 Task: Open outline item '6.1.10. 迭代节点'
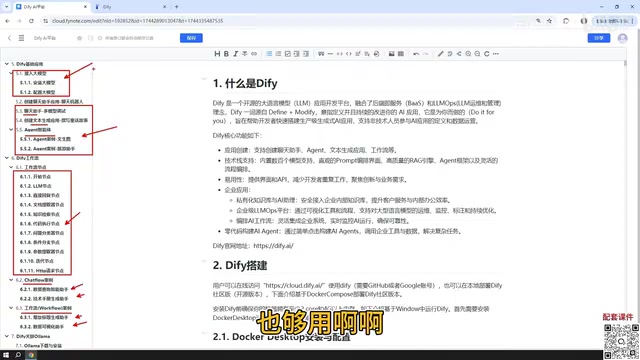[36, 261]
